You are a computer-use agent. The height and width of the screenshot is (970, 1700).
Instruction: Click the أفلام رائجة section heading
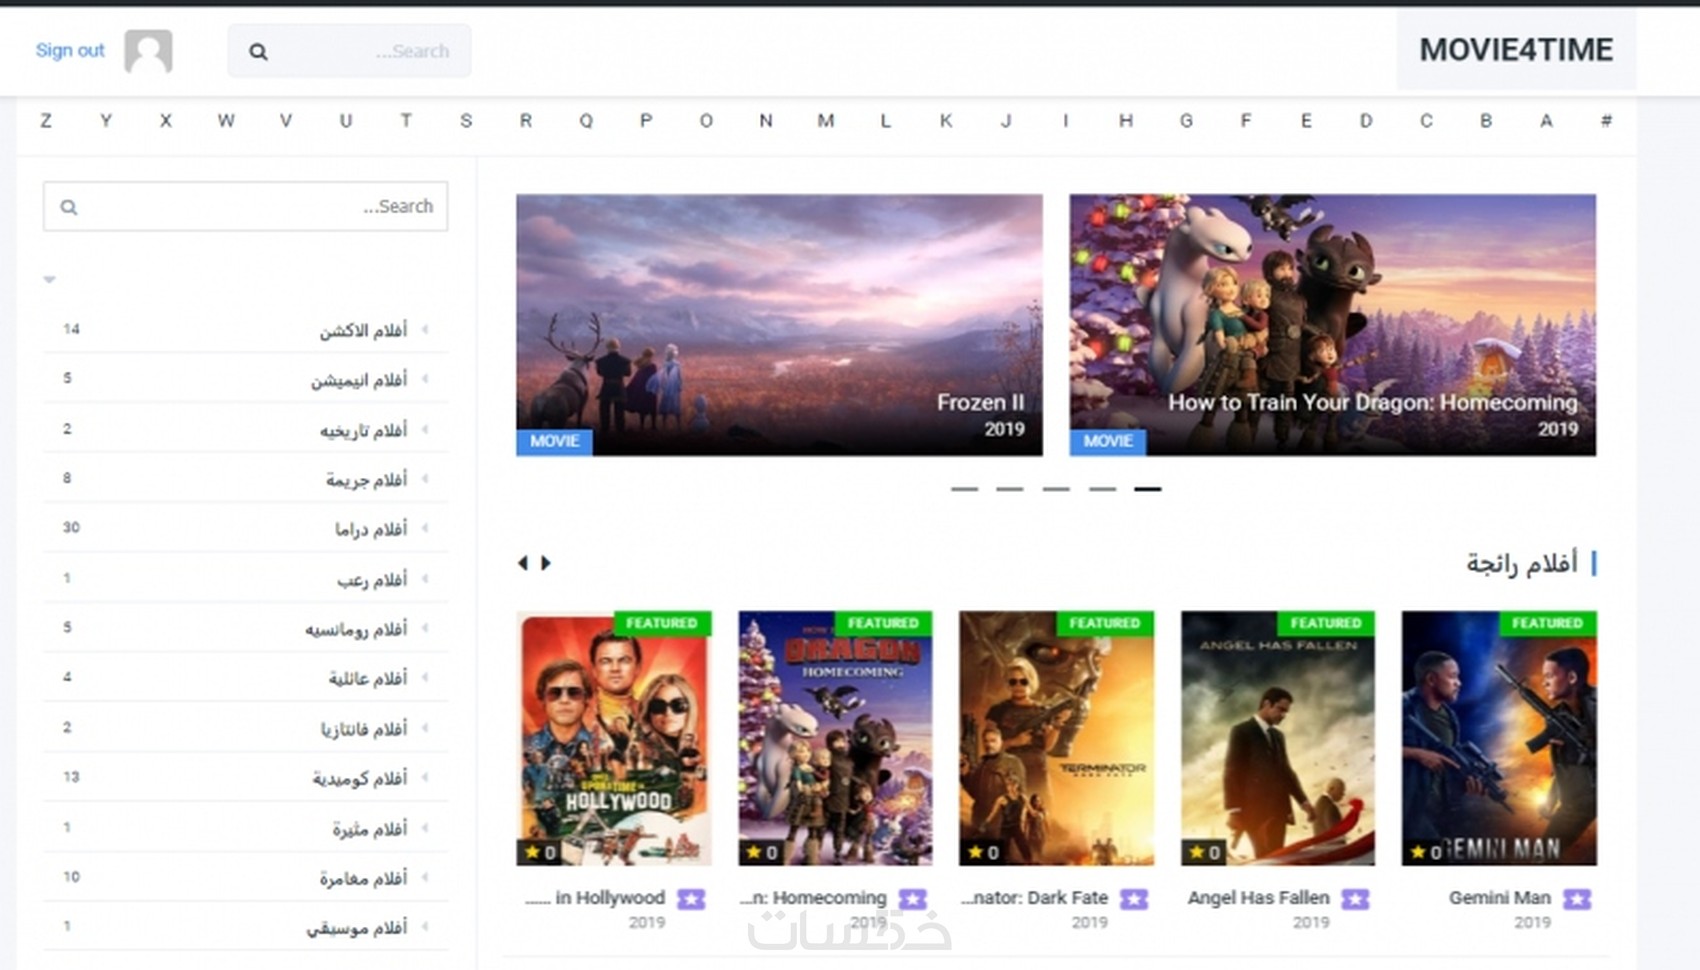(1522, 563)
